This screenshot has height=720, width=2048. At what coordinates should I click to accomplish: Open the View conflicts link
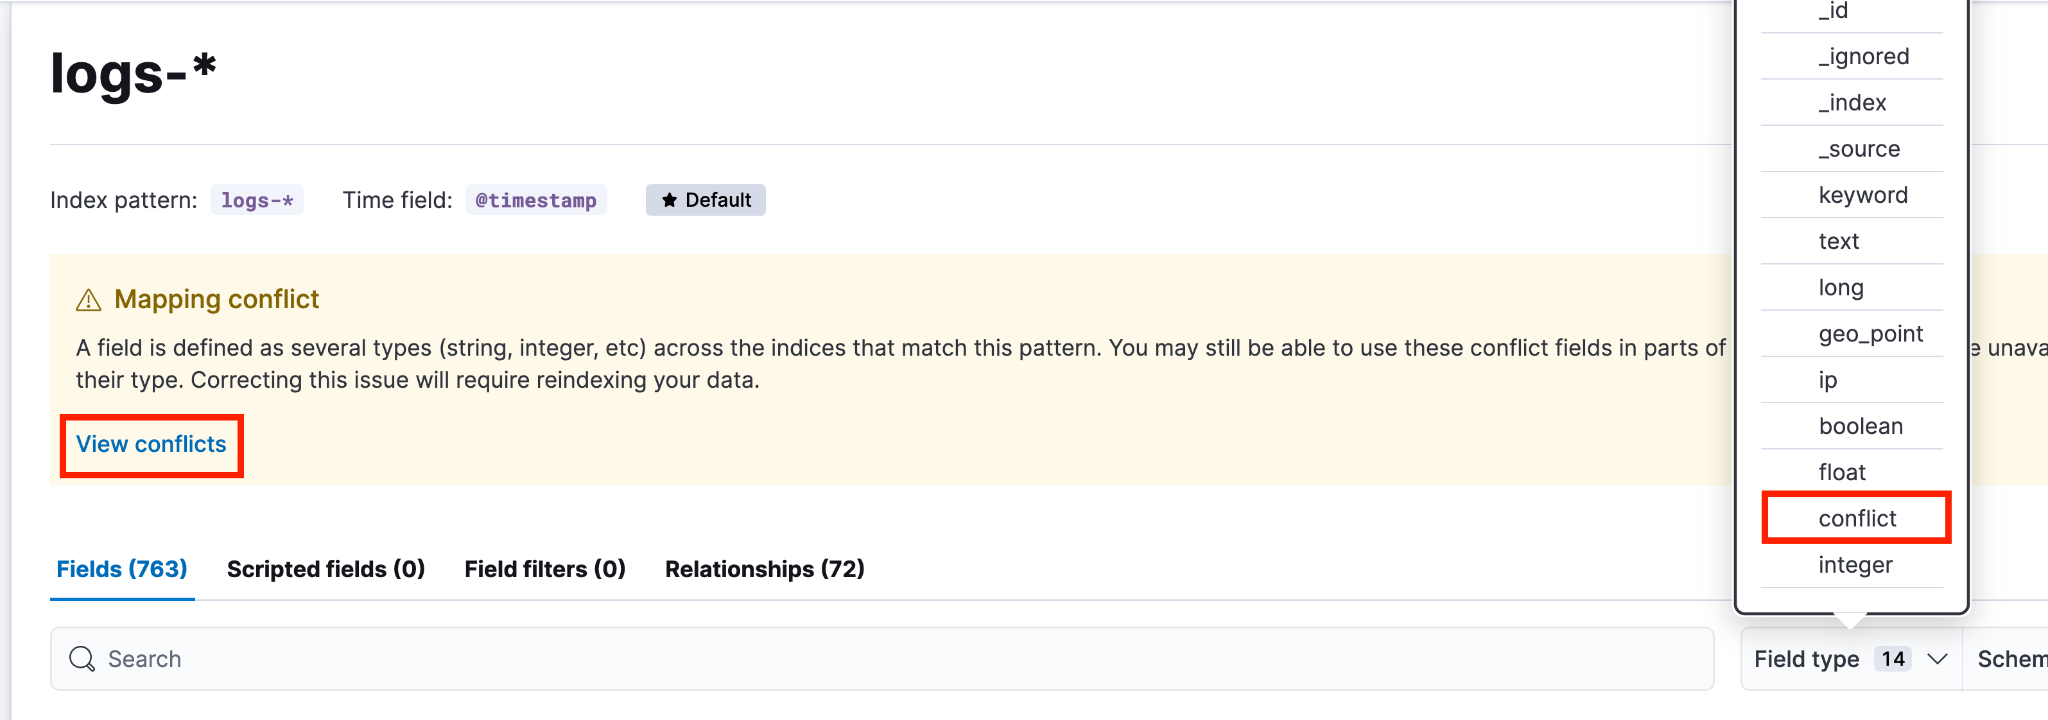click(x=151, y=444)
